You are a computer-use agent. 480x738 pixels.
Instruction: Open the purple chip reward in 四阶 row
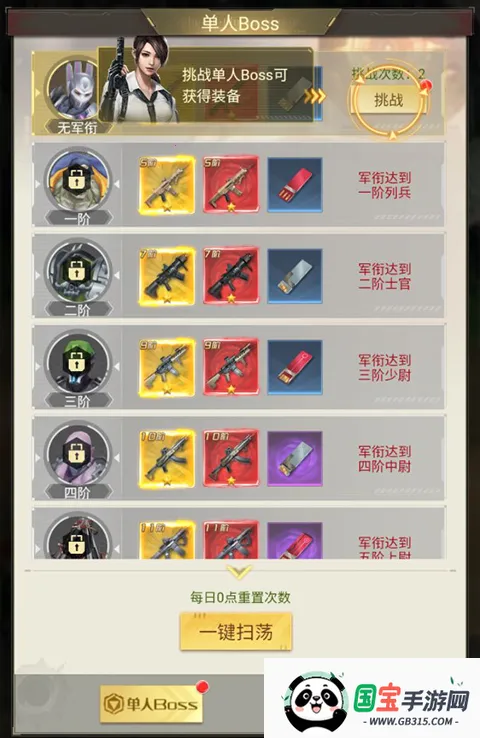[x=295, y=459]
